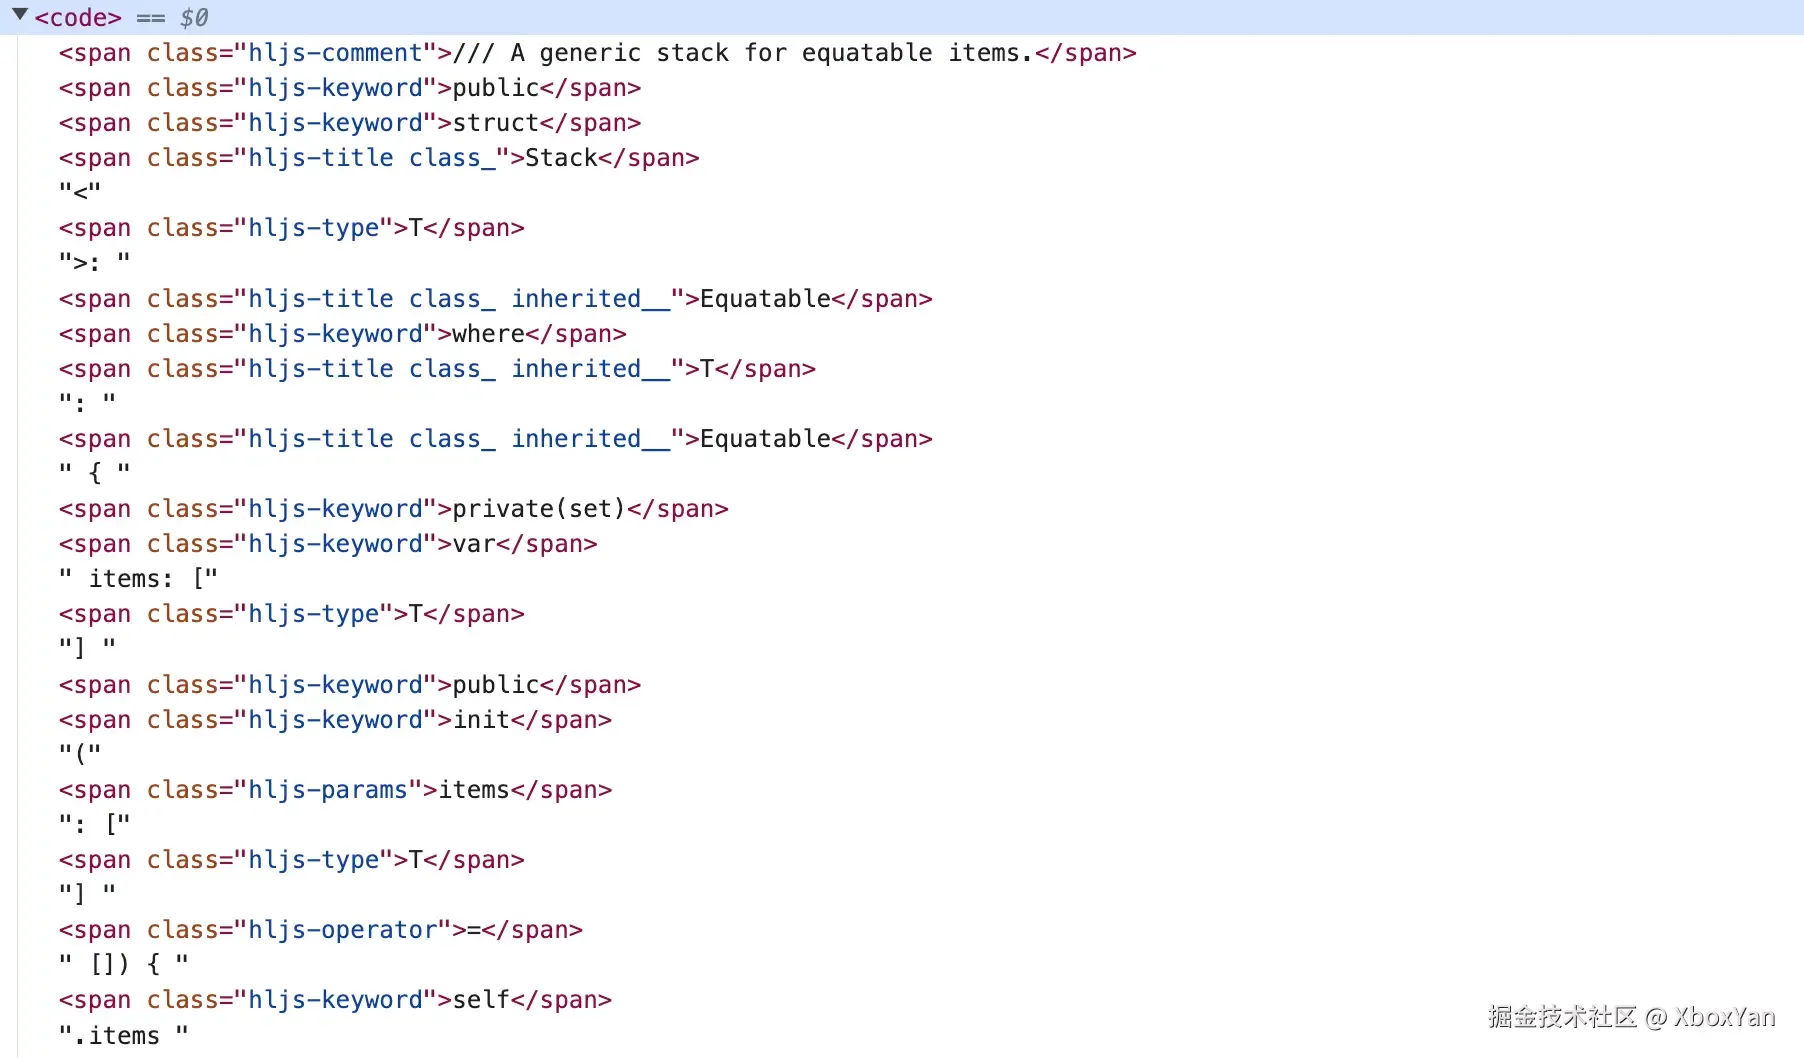Screen dimensions: 1804x1058
Task: Select the 'Stack' title class span
Action: coord(378,158)
